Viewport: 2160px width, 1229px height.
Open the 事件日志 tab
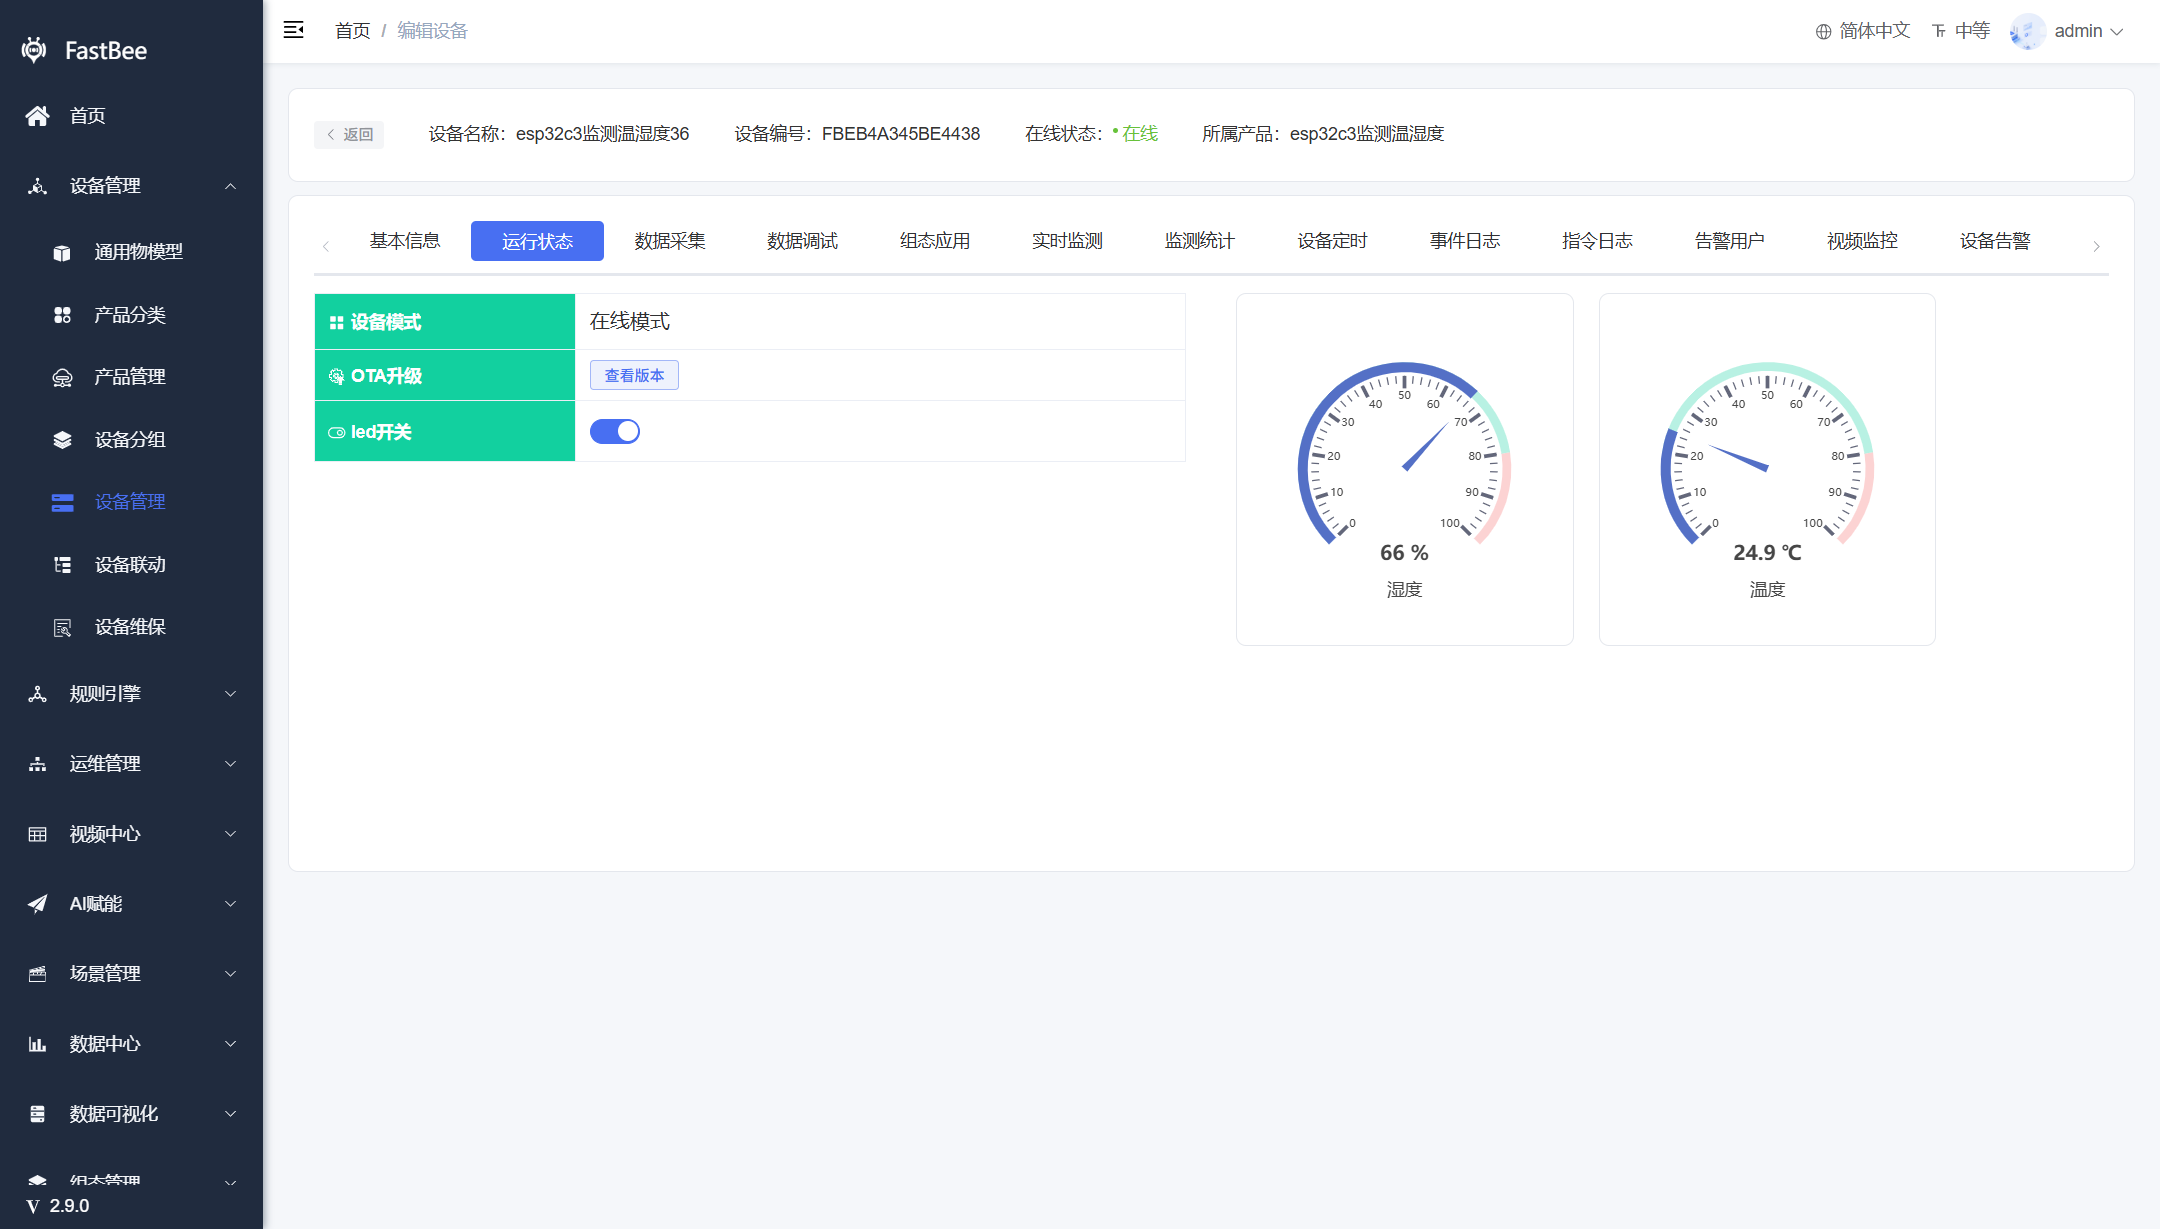(1465, 241)
